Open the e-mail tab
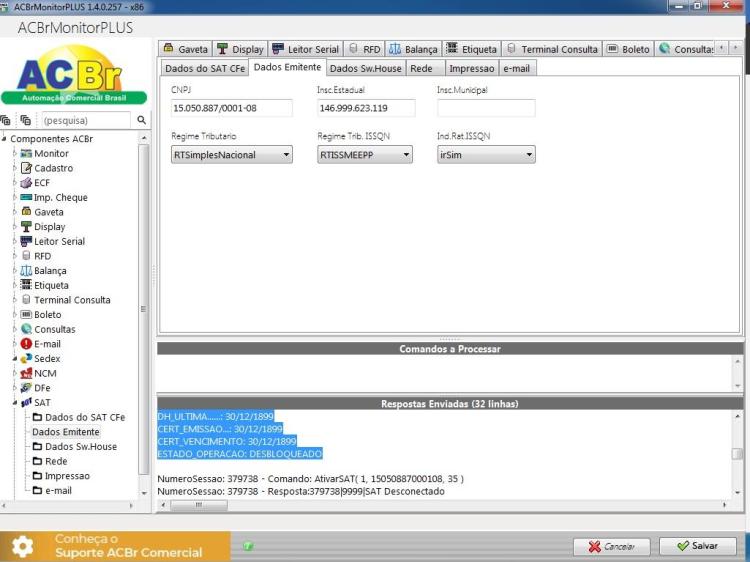This screenshot has height=562, width=750. pos(517,68)
